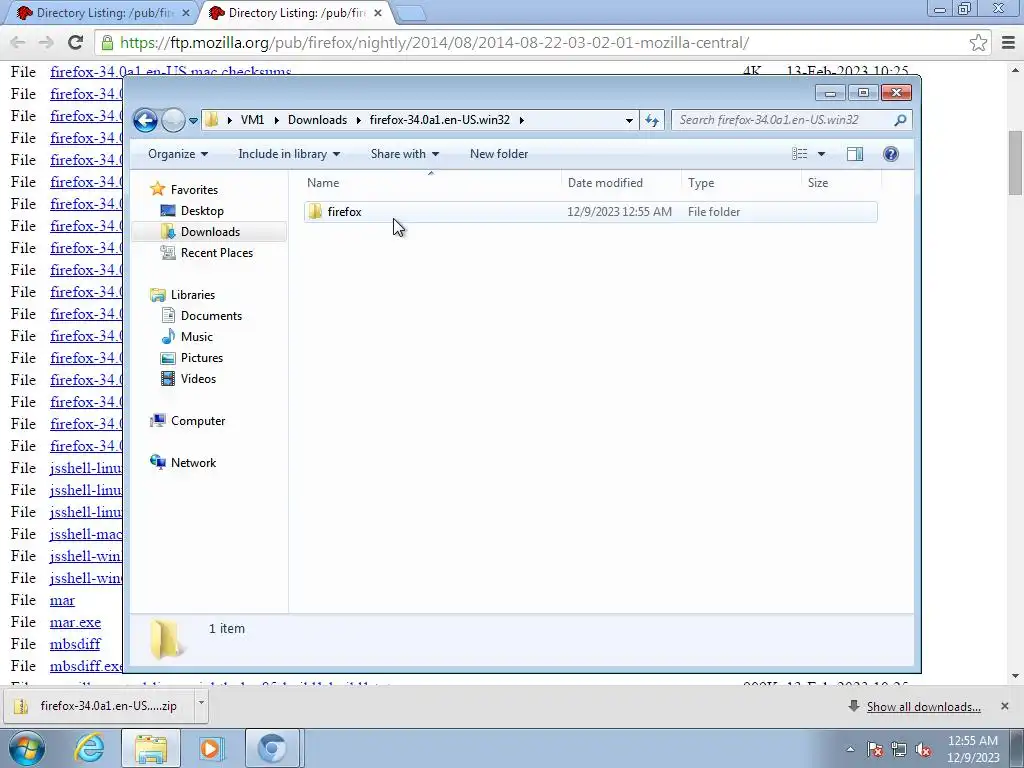Open a new browser tab
This screenshot has width=1024, height=768.
click(410, 13)
